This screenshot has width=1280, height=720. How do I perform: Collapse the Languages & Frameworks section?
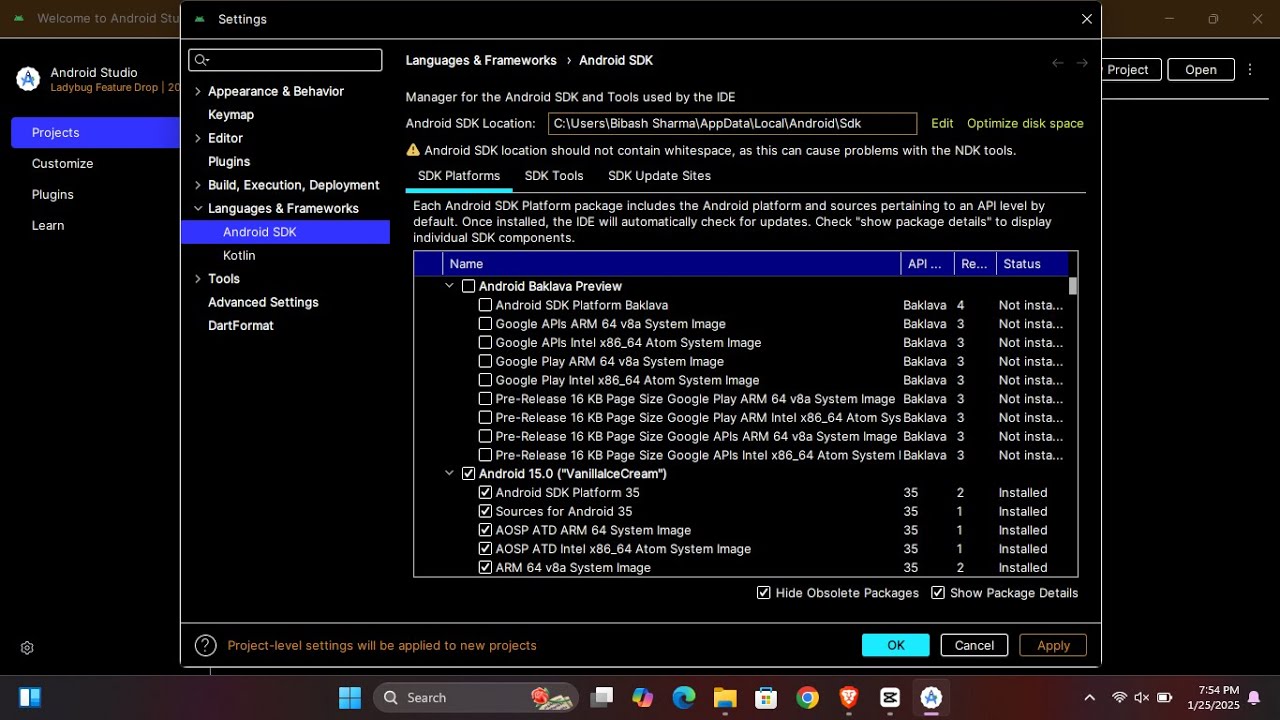(197, 208)
